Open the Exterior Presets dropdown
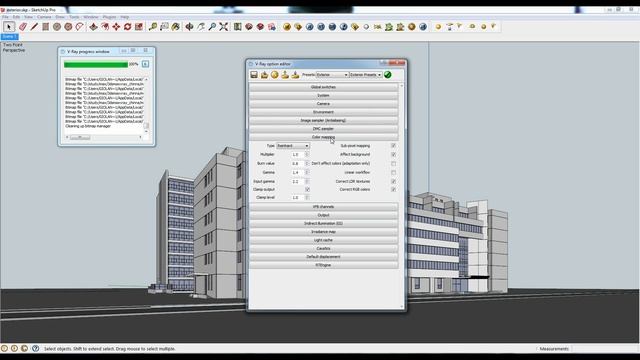 click(x=366, y=75)
